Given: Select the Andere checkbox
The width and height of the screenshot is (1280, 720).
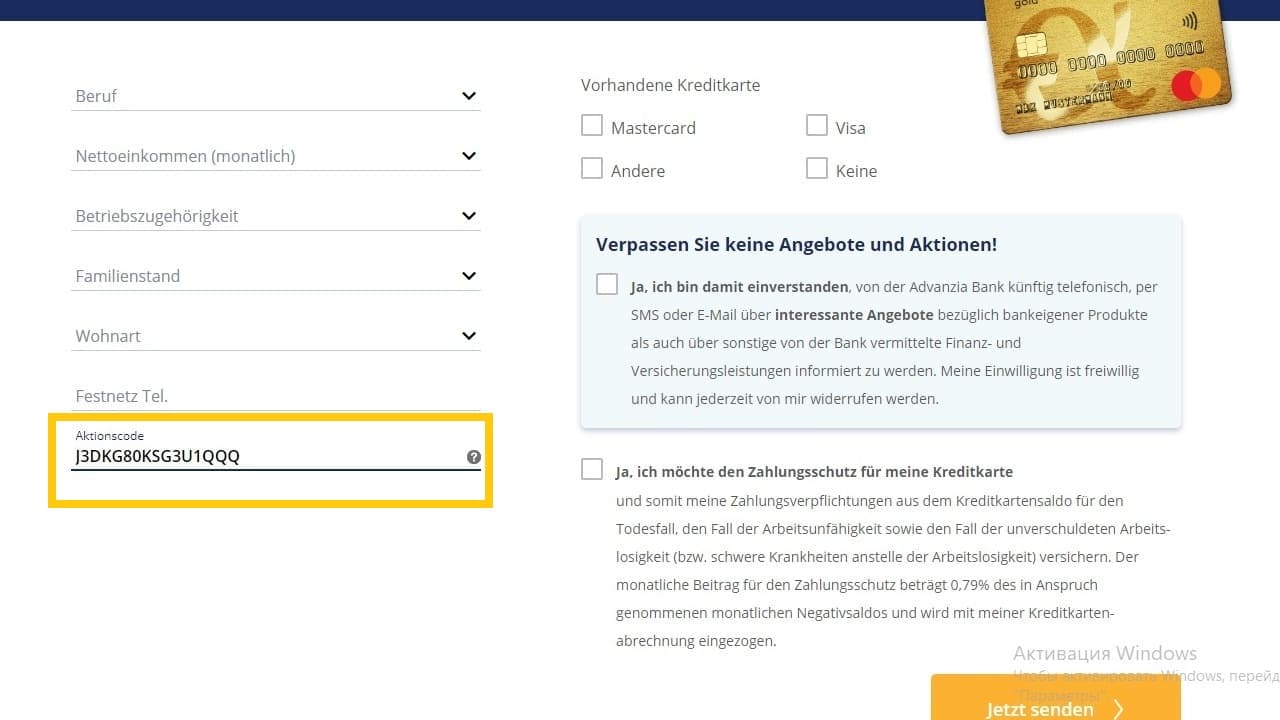Looking at the screenshot, I should (x=592, y=169).
